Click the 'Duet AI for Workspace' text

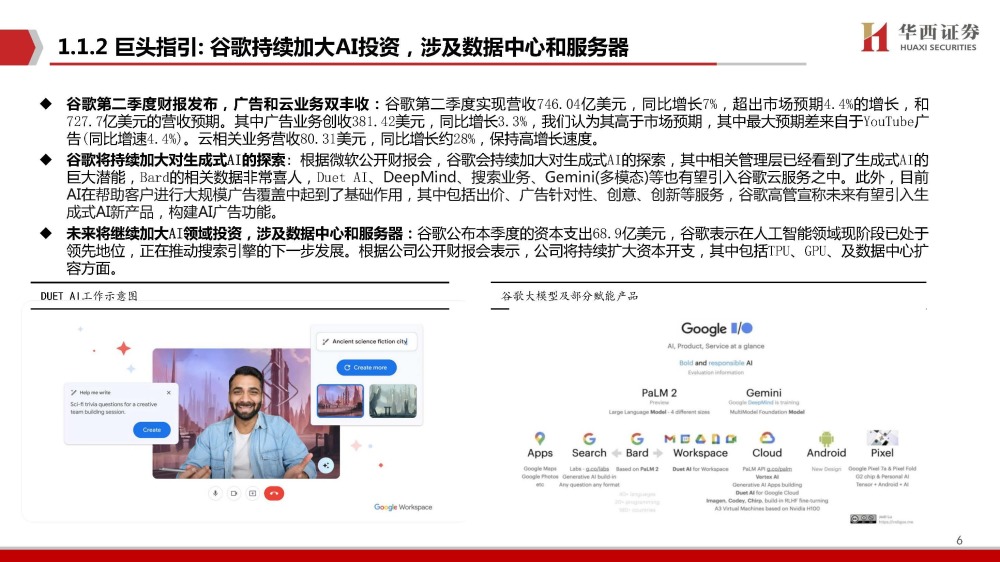pos(700,469)
